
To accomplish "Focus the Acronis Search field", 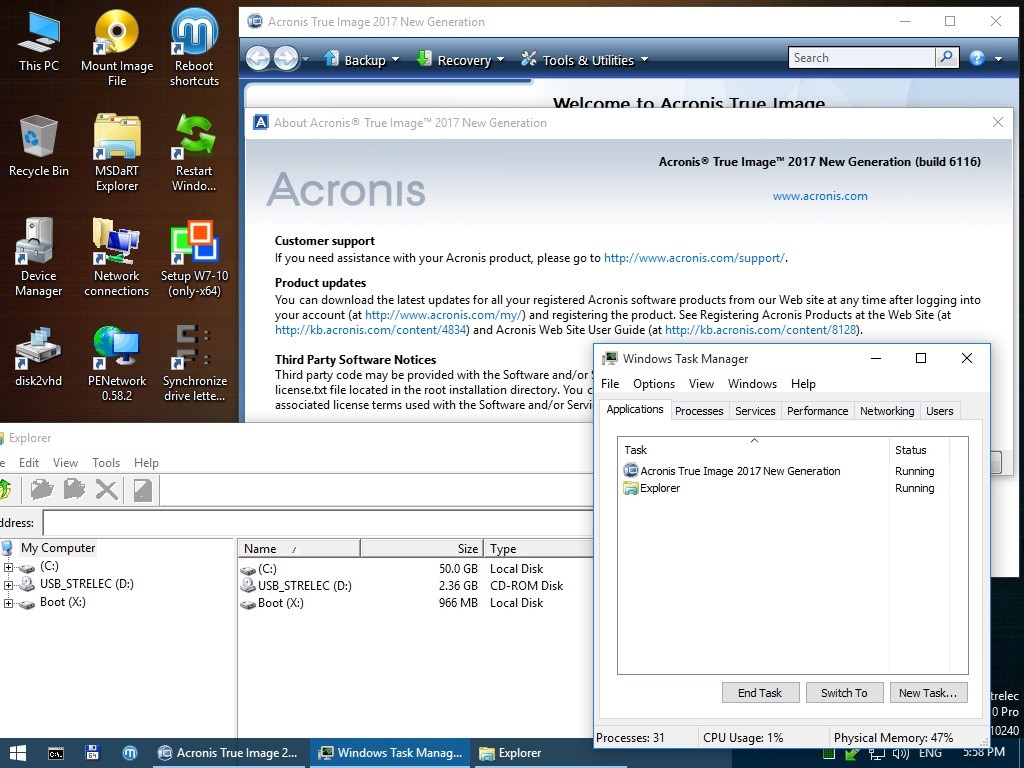I will 862,57.
